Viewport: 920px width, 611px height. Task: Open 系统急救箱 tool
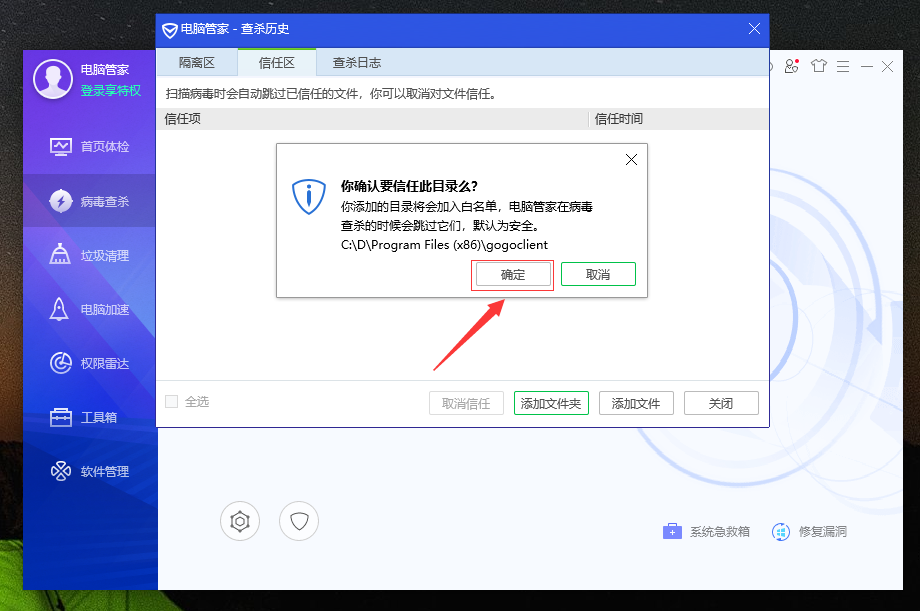point(706,532)
